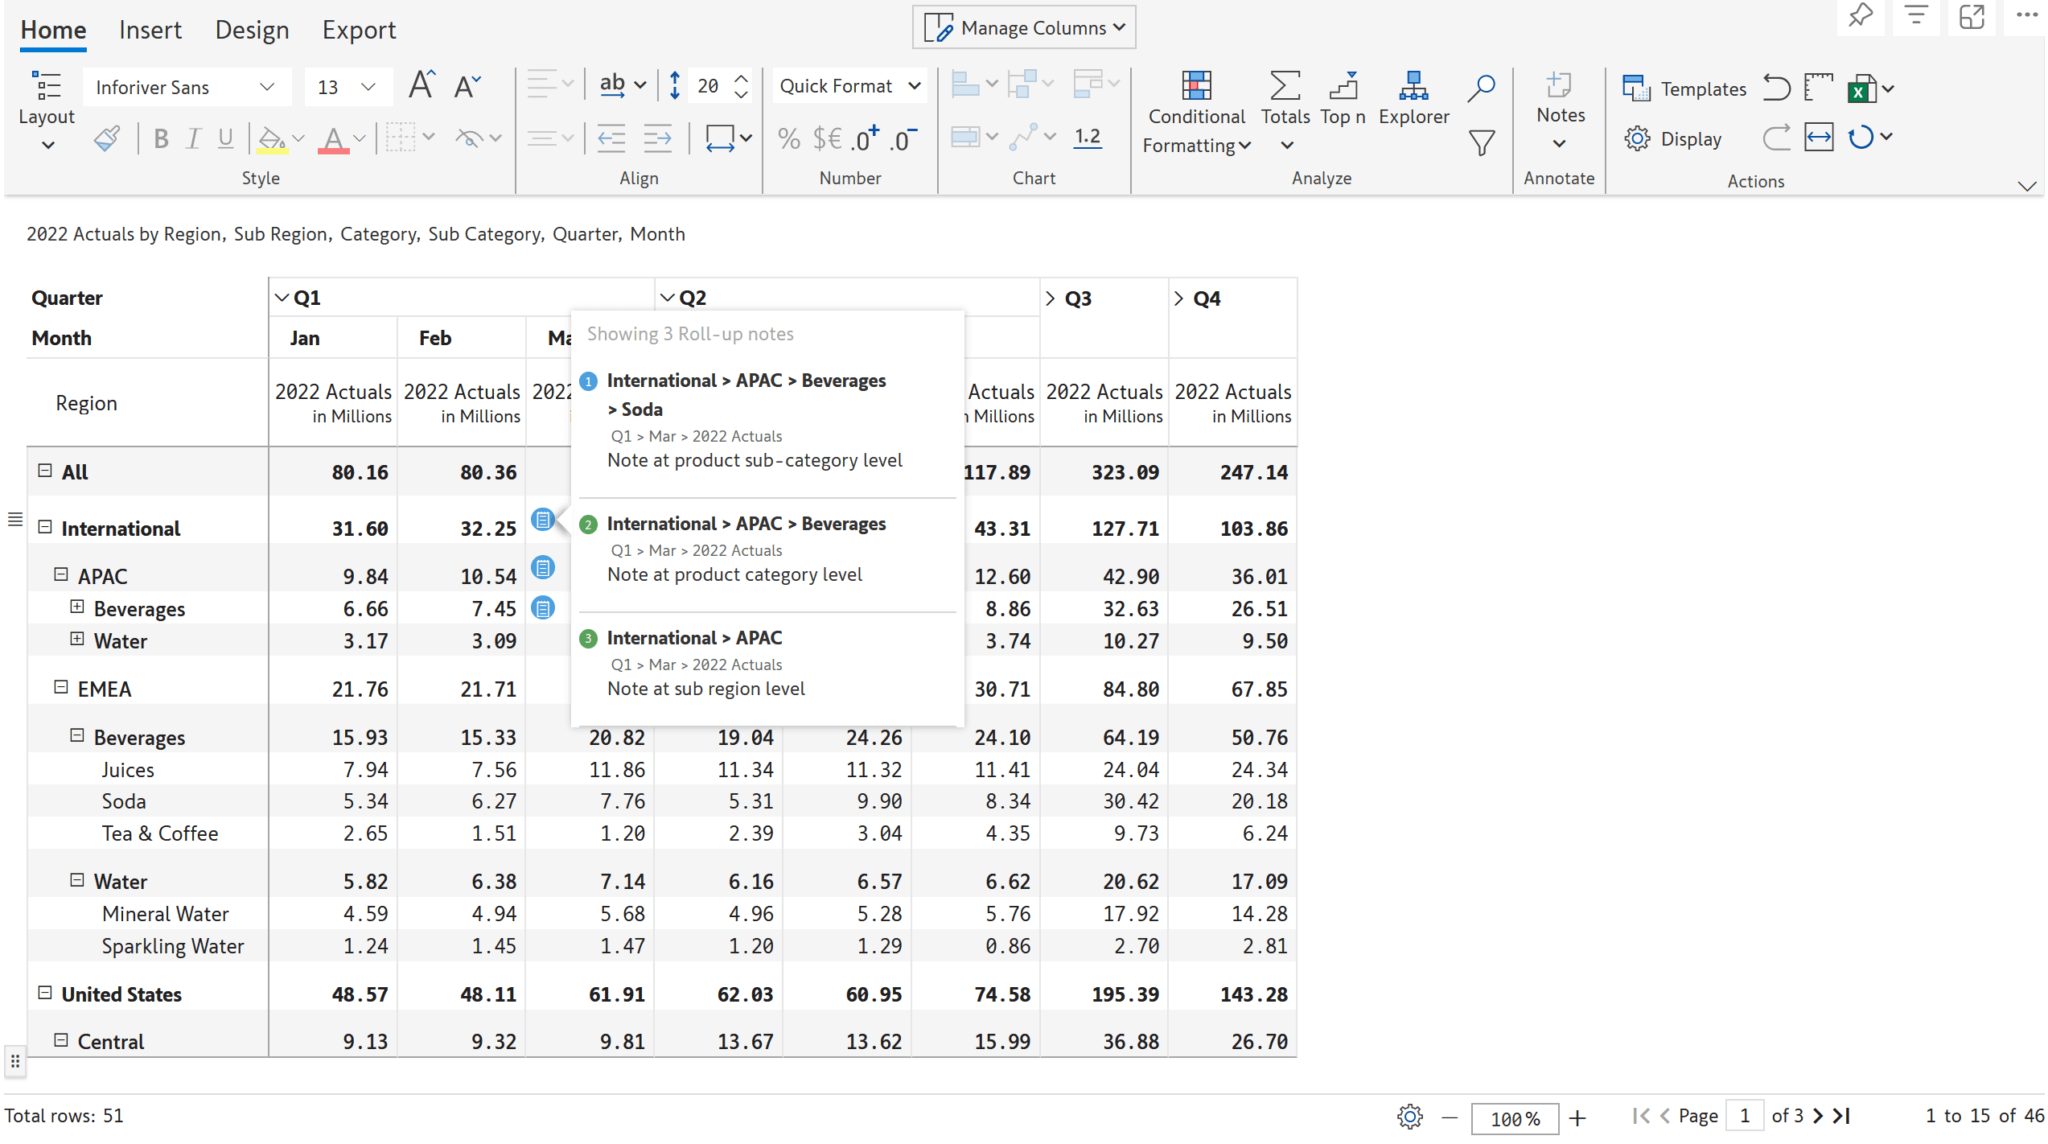
Task: Jump to the last page
Action: click(1842, 1116)
